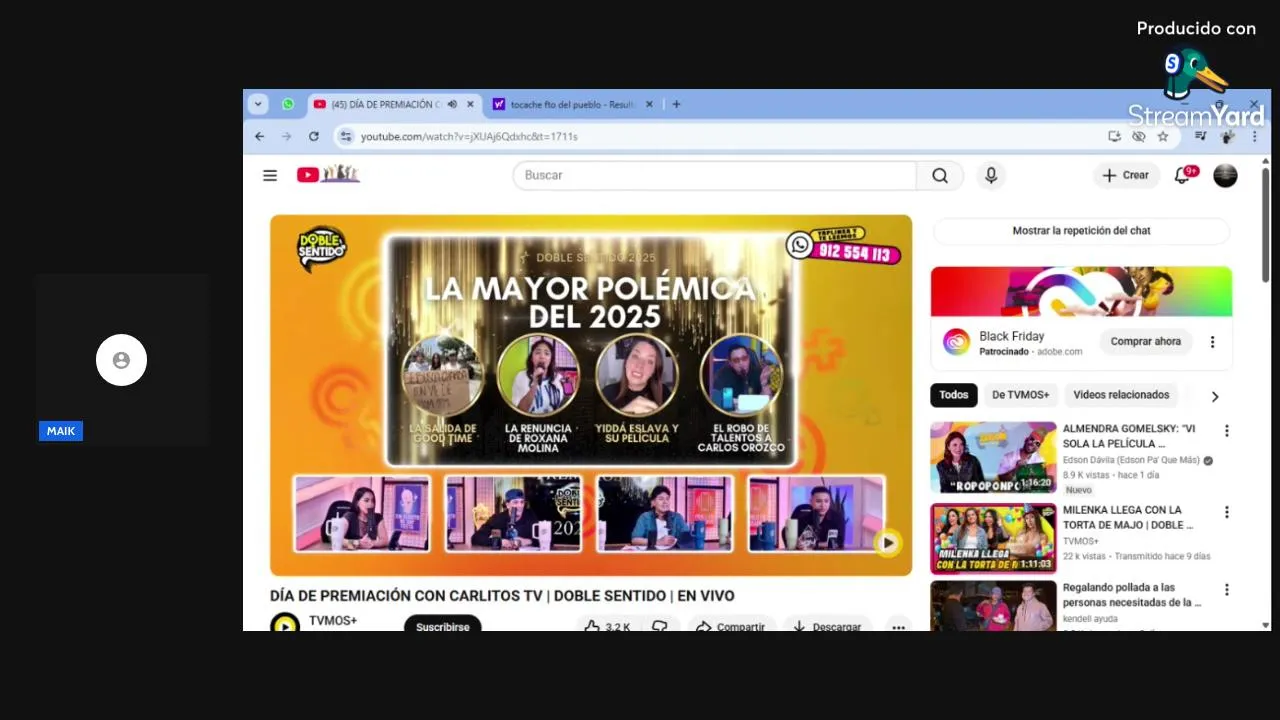The height and width of the screenshot is (720, 1280).
Task: Click the browser forward arrow
Action: point(287,136)
